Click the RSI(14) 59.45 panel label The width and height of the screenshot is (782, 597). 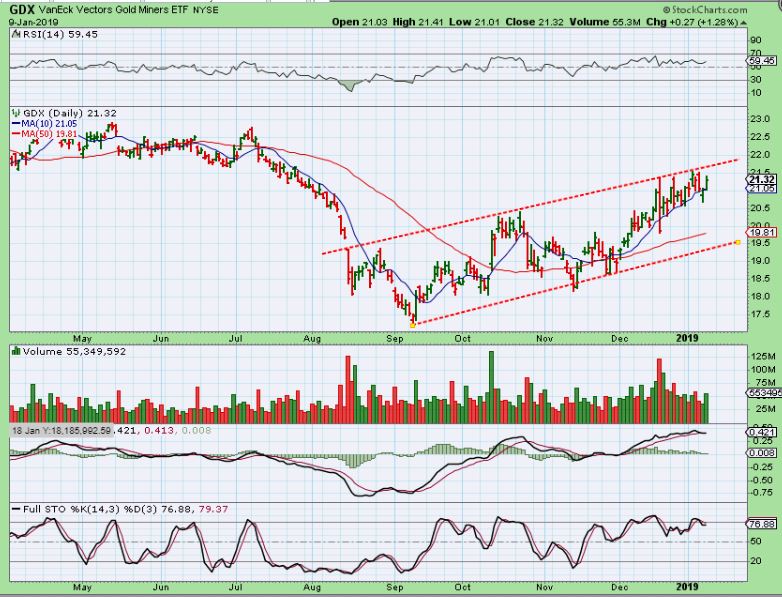[59, 34]
